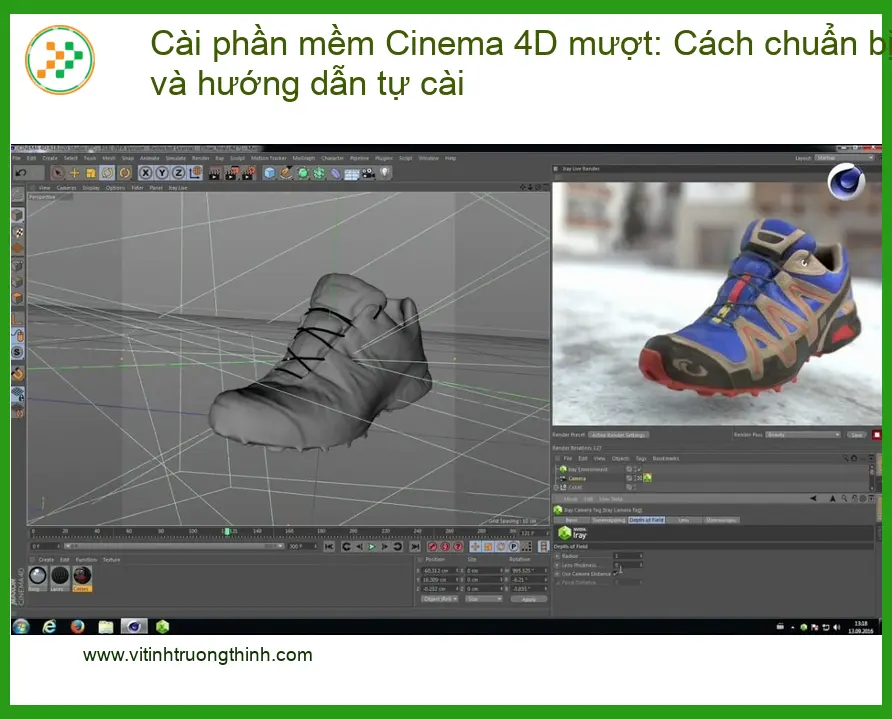Select Iray Environment in object manager

(588, 469)
